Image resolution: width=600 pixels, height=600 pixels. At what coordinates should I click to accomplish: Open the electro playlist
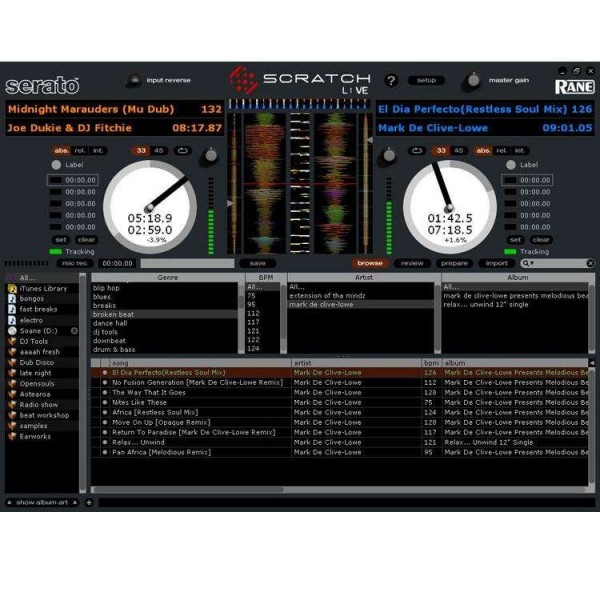point(42,320)
